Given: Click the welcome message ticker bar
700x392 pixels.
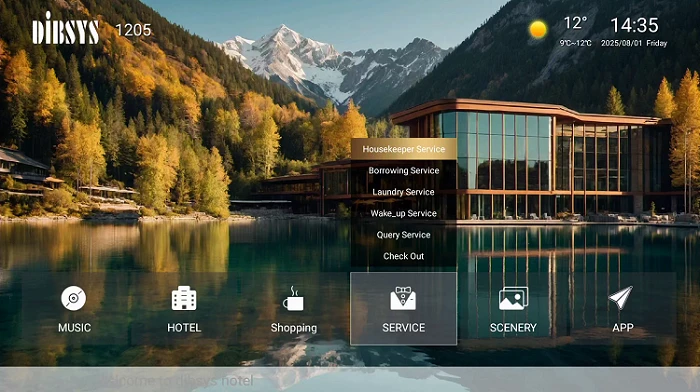Looking at the screenshot, I should [x=350, y=380].
